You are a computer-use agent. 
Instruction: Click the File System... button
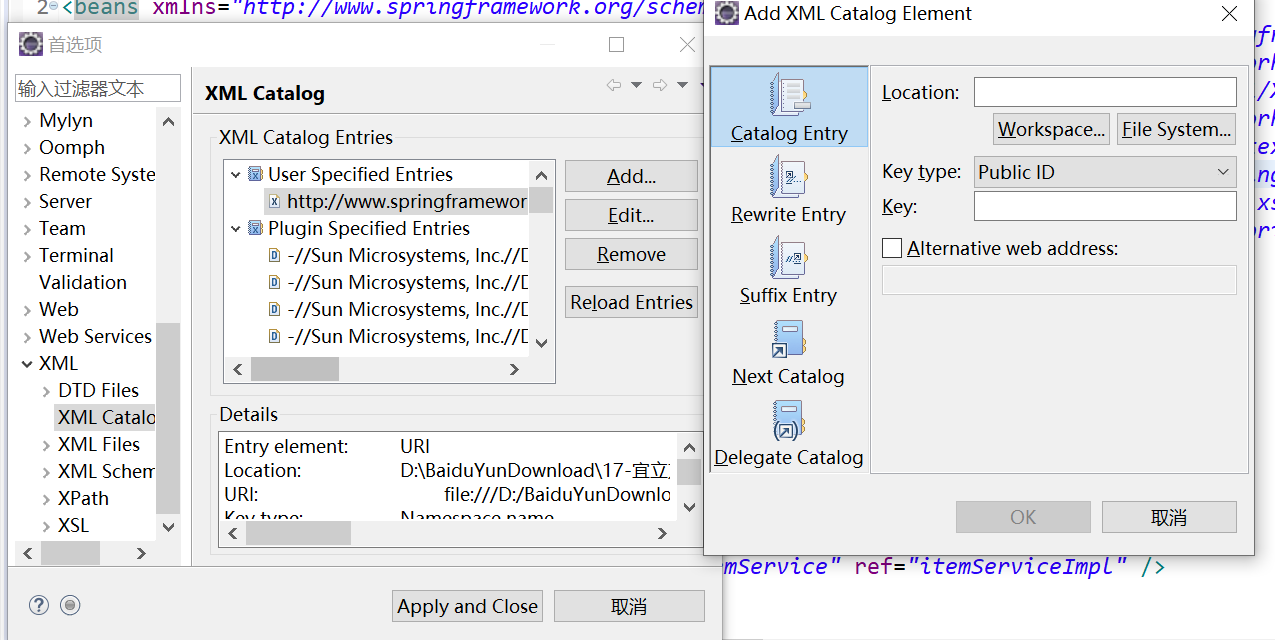(1176, 129)
